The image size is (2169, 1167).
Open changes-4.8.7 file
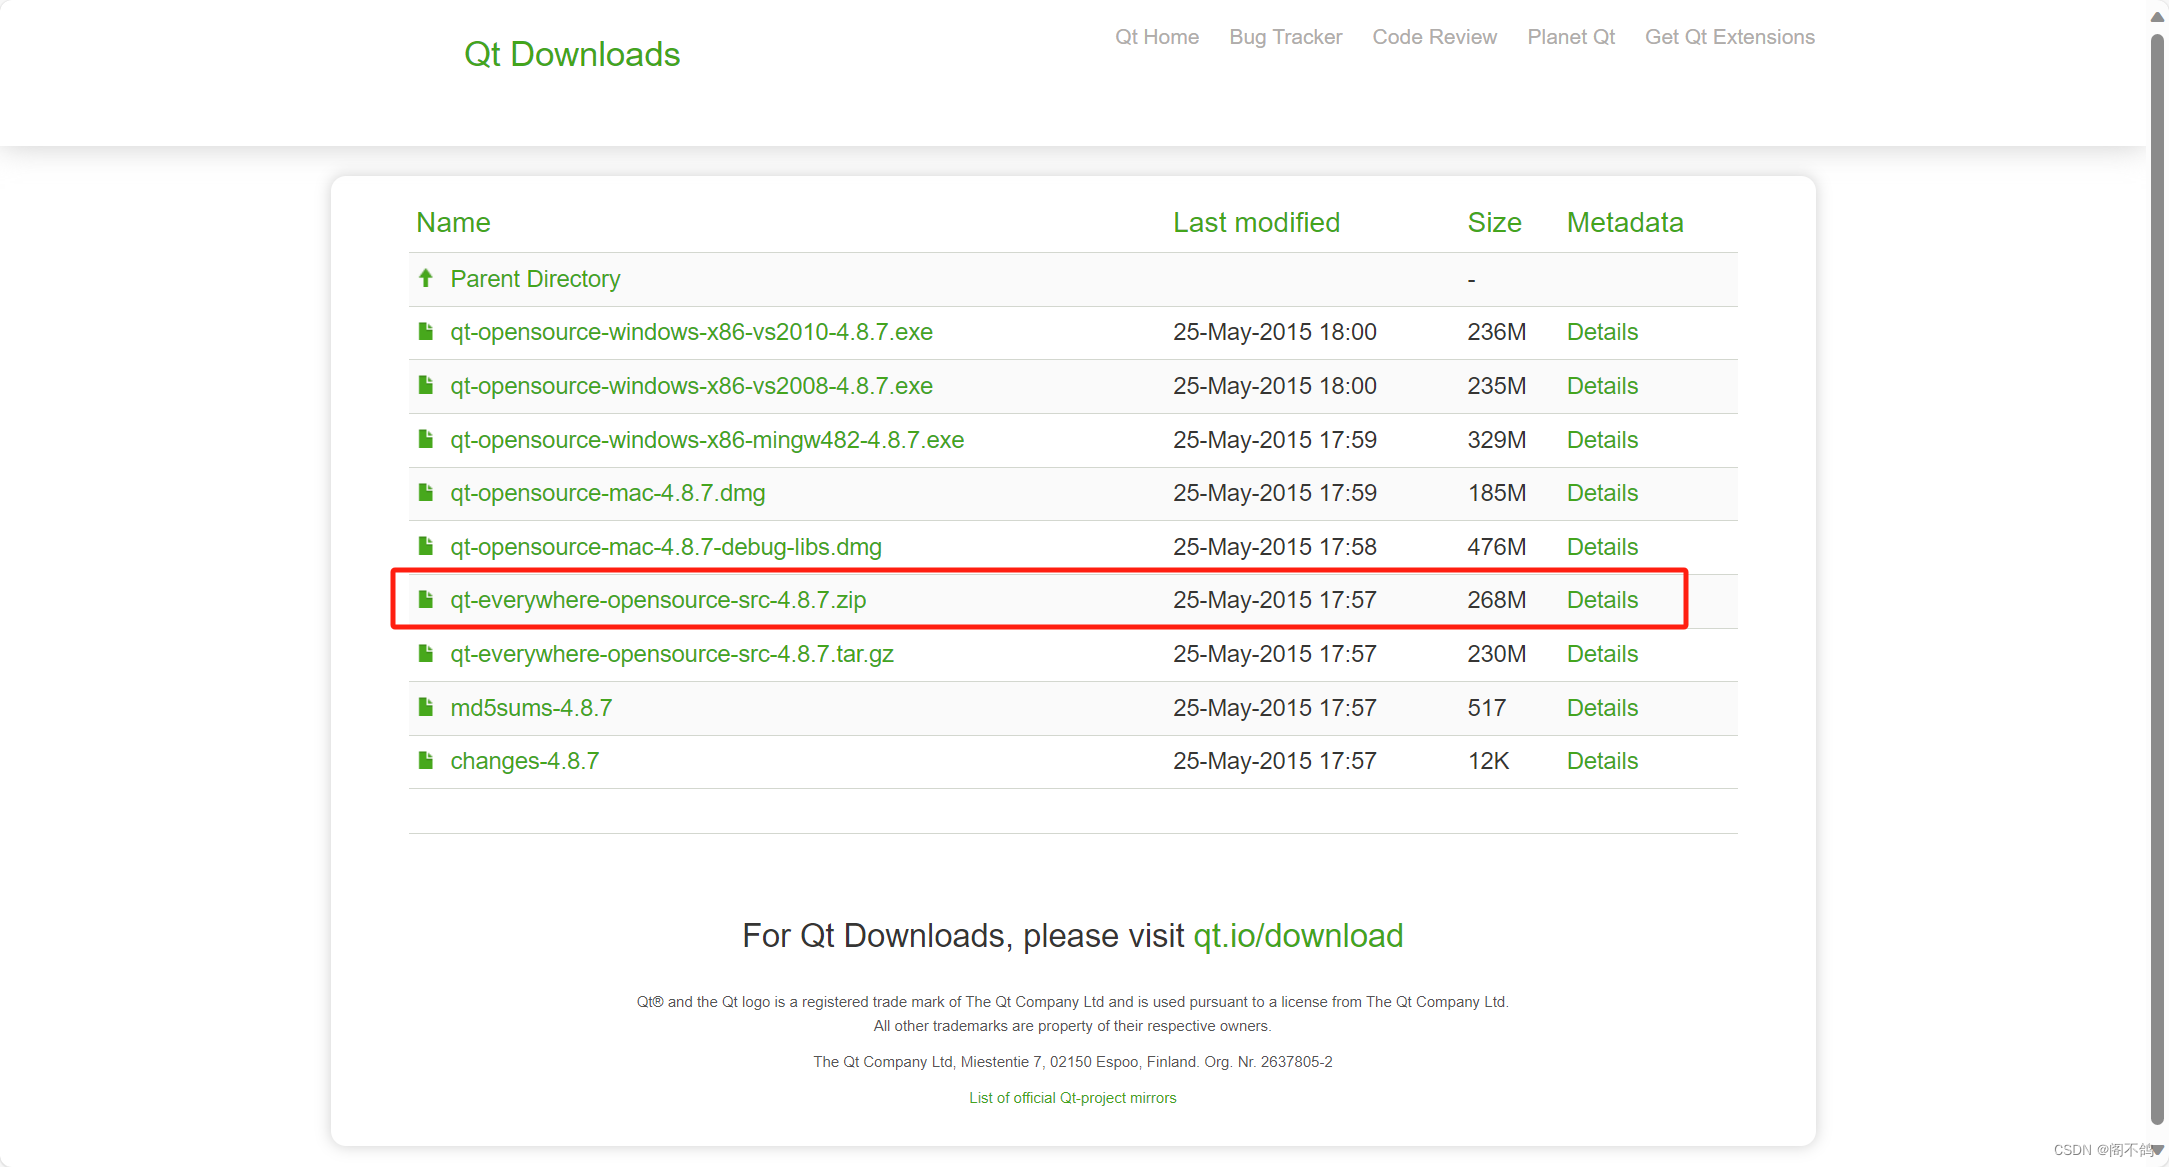pyautogui.click(x=525, y=761)
